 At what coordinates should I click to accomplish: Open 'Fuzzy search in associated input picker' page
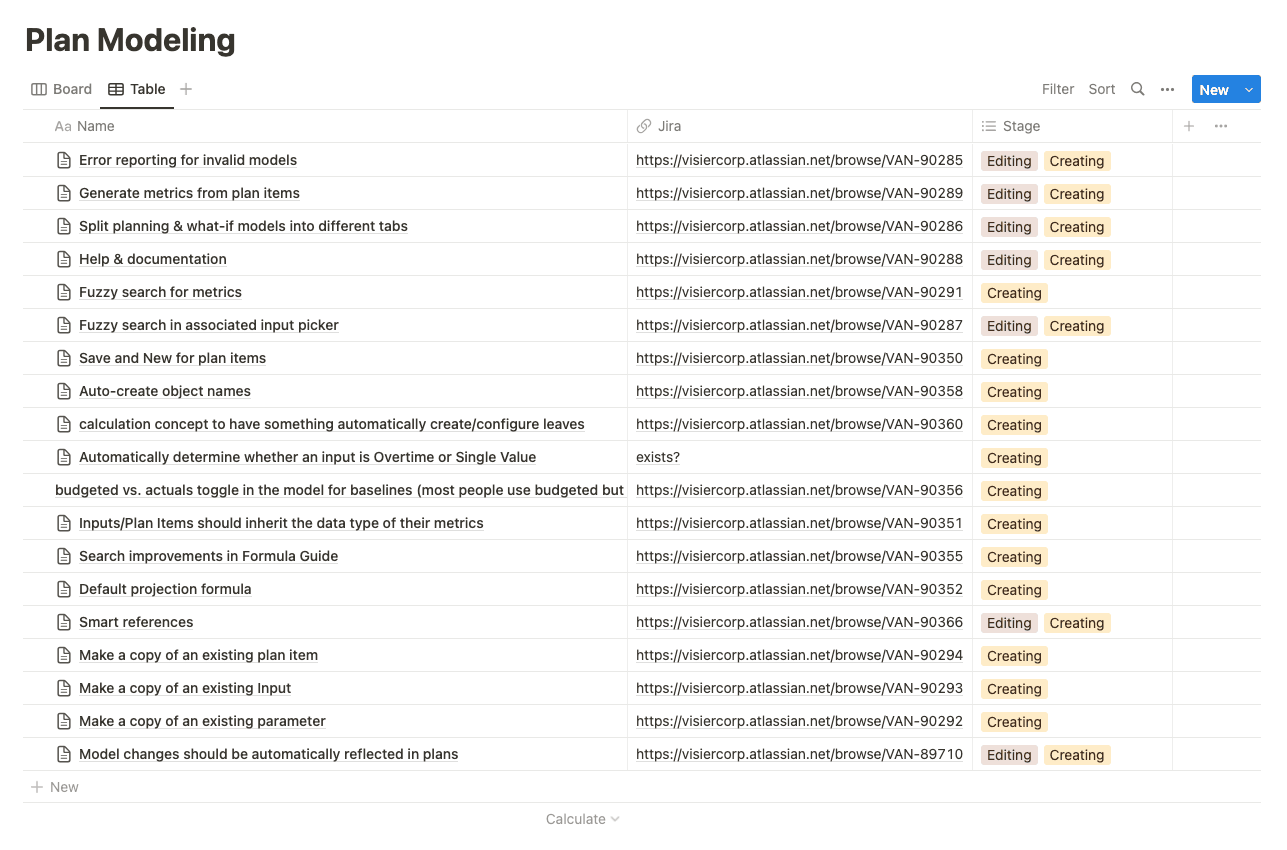coord(209,325)
